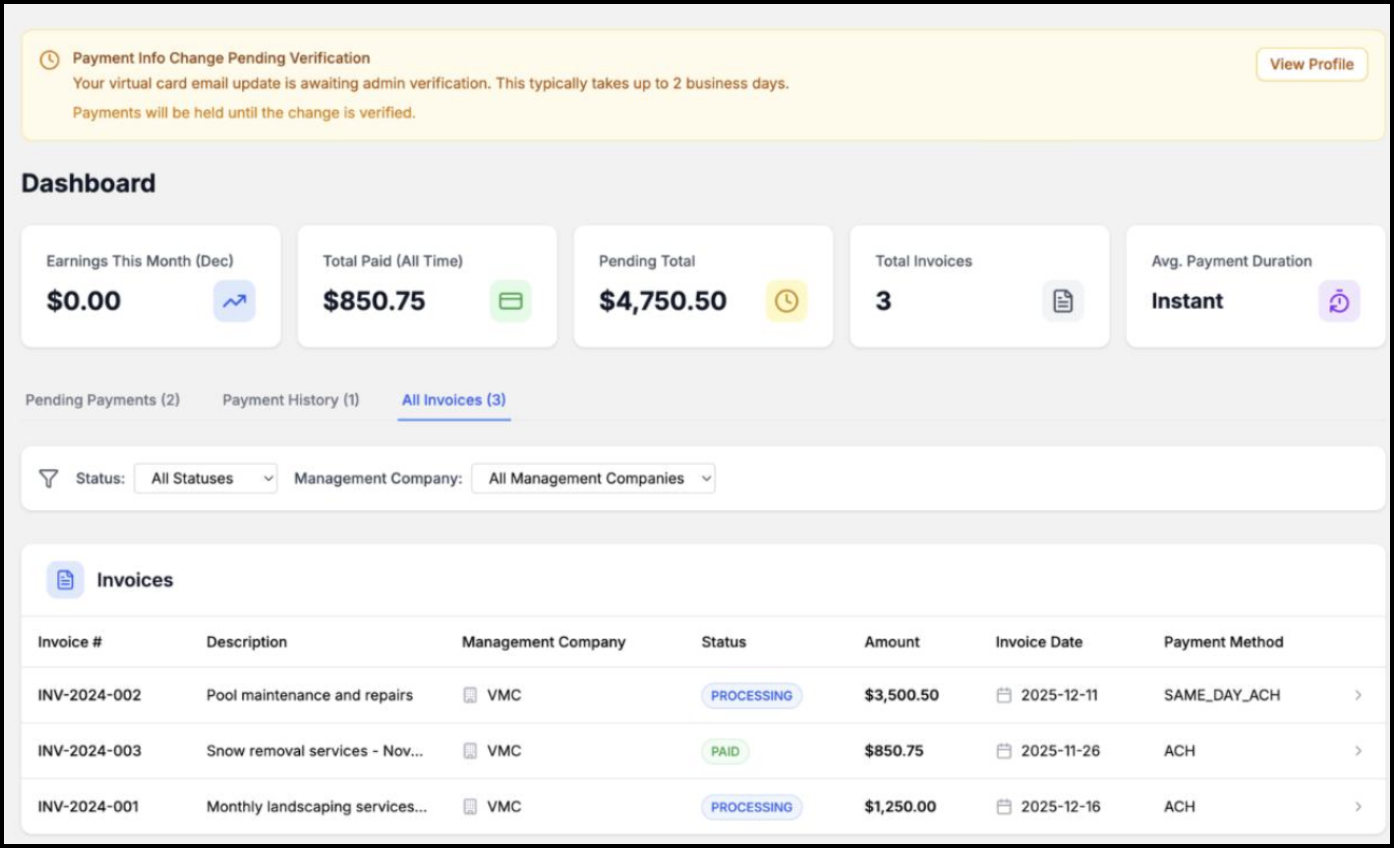This screenshot has height=848, width=1394.
Task: Click the $3,500.50 amount
Action: [902, 695]
